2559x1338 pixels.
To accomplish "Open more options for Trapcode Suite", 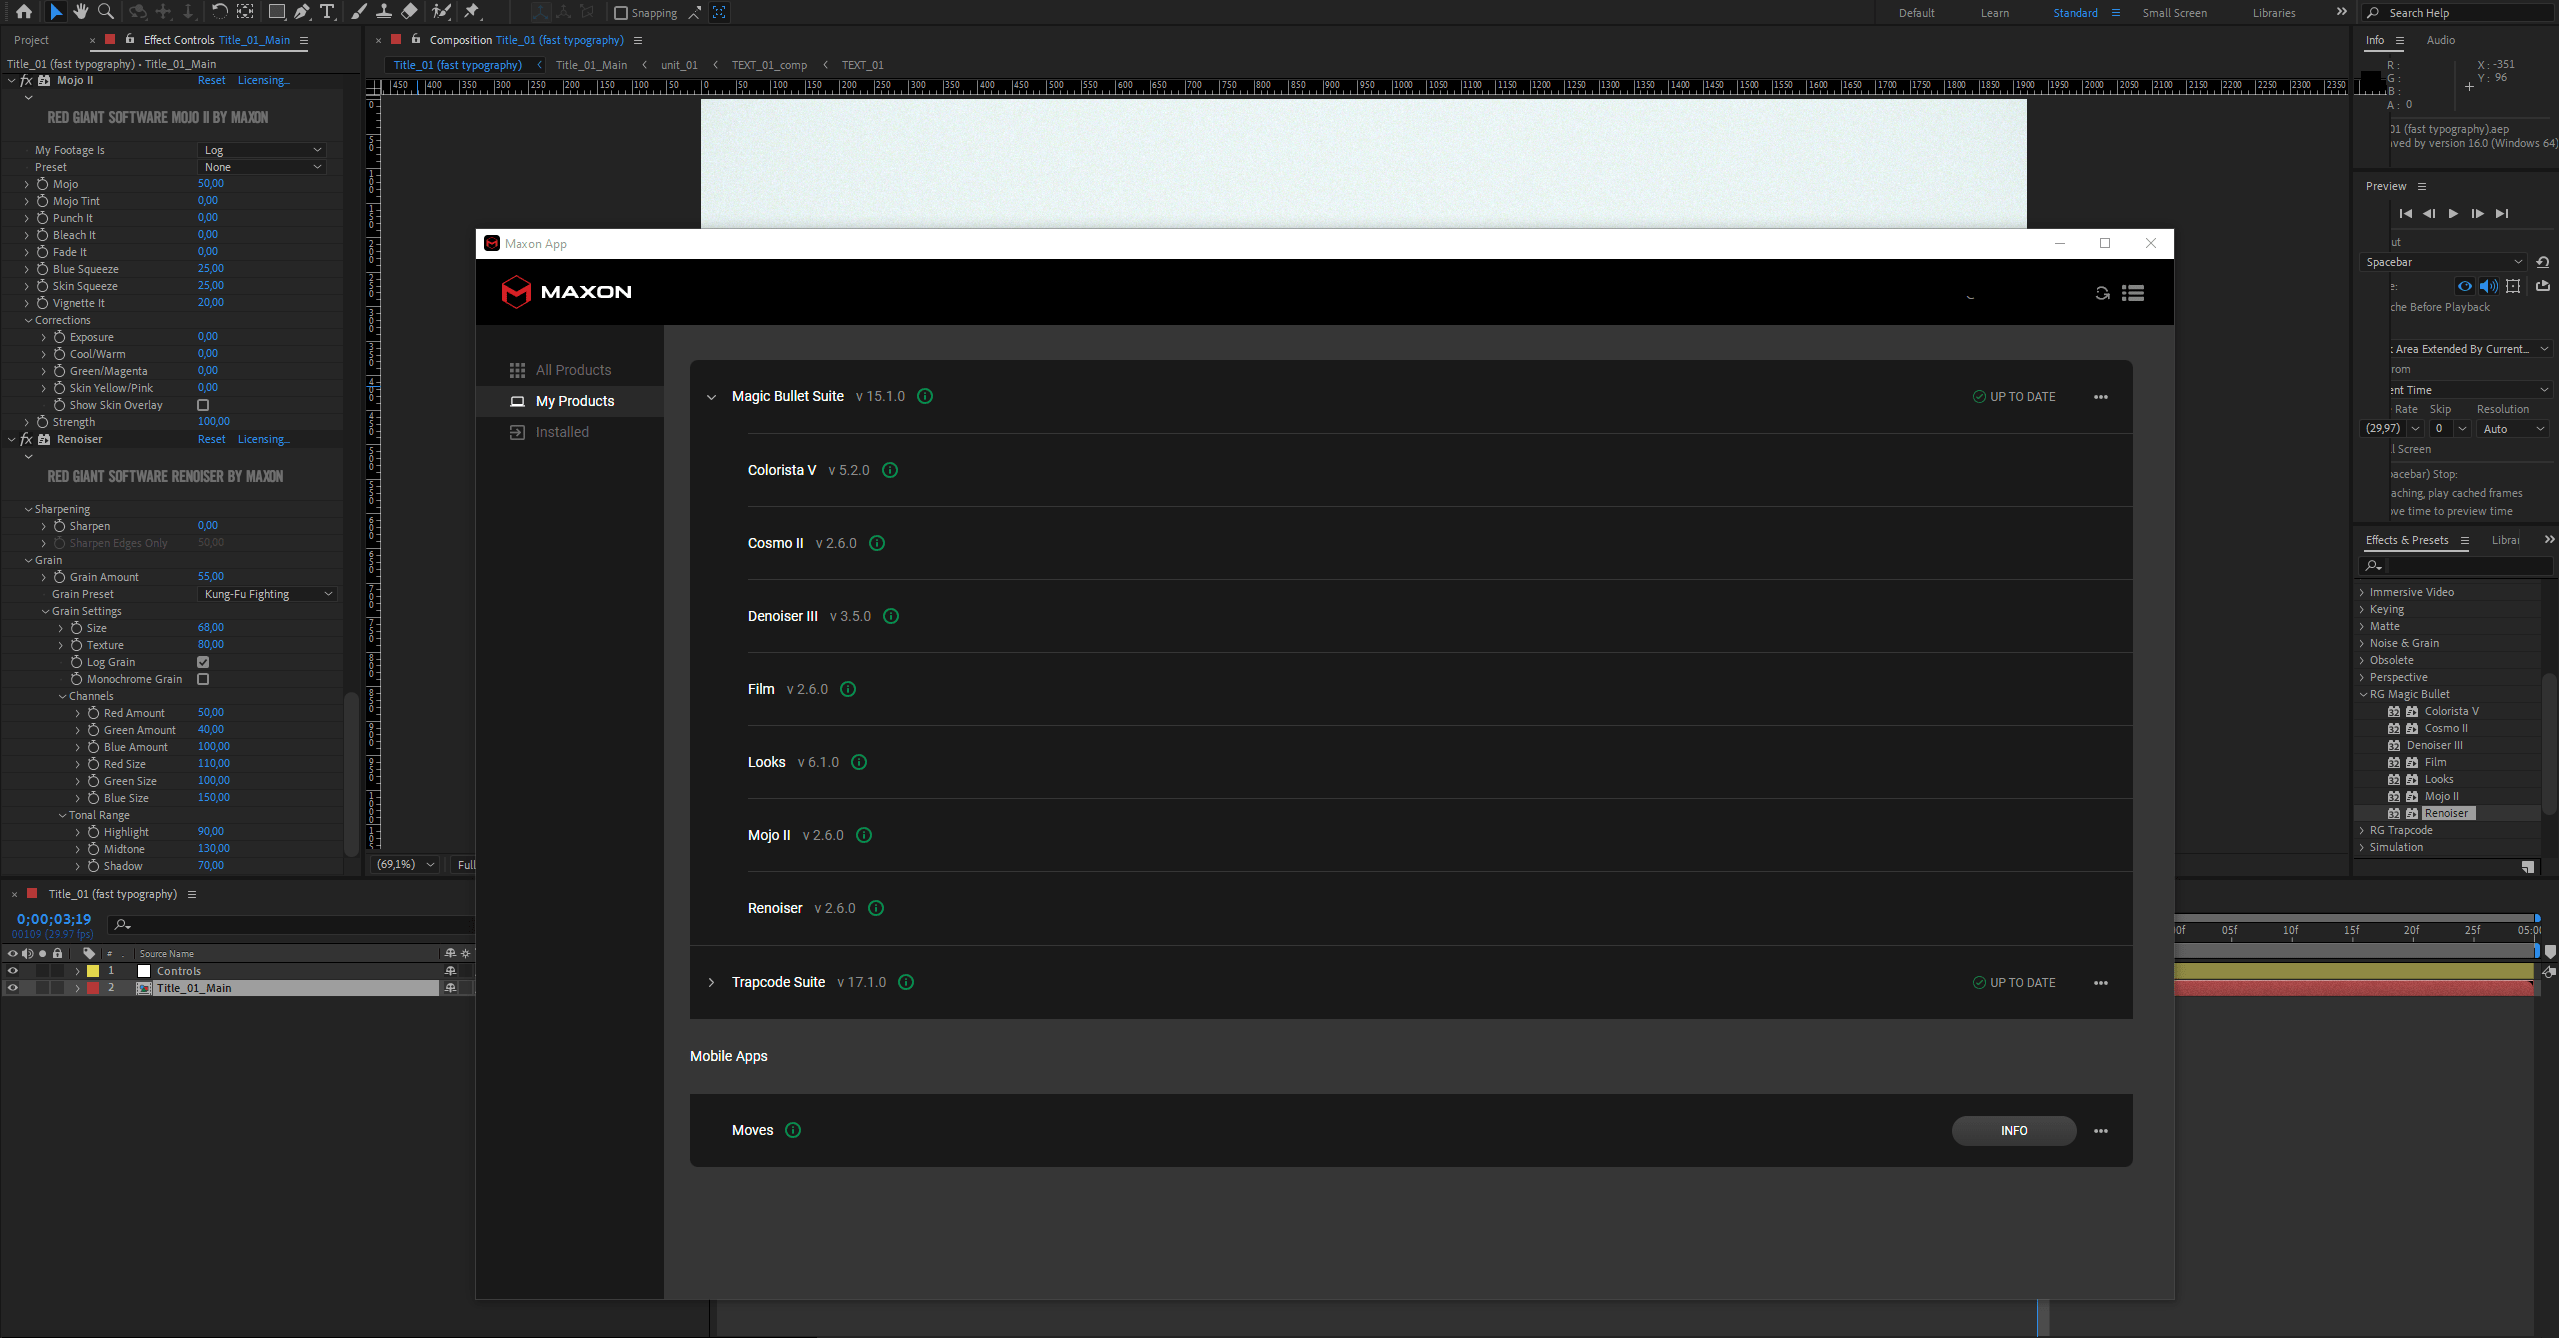I will 2101,983.
